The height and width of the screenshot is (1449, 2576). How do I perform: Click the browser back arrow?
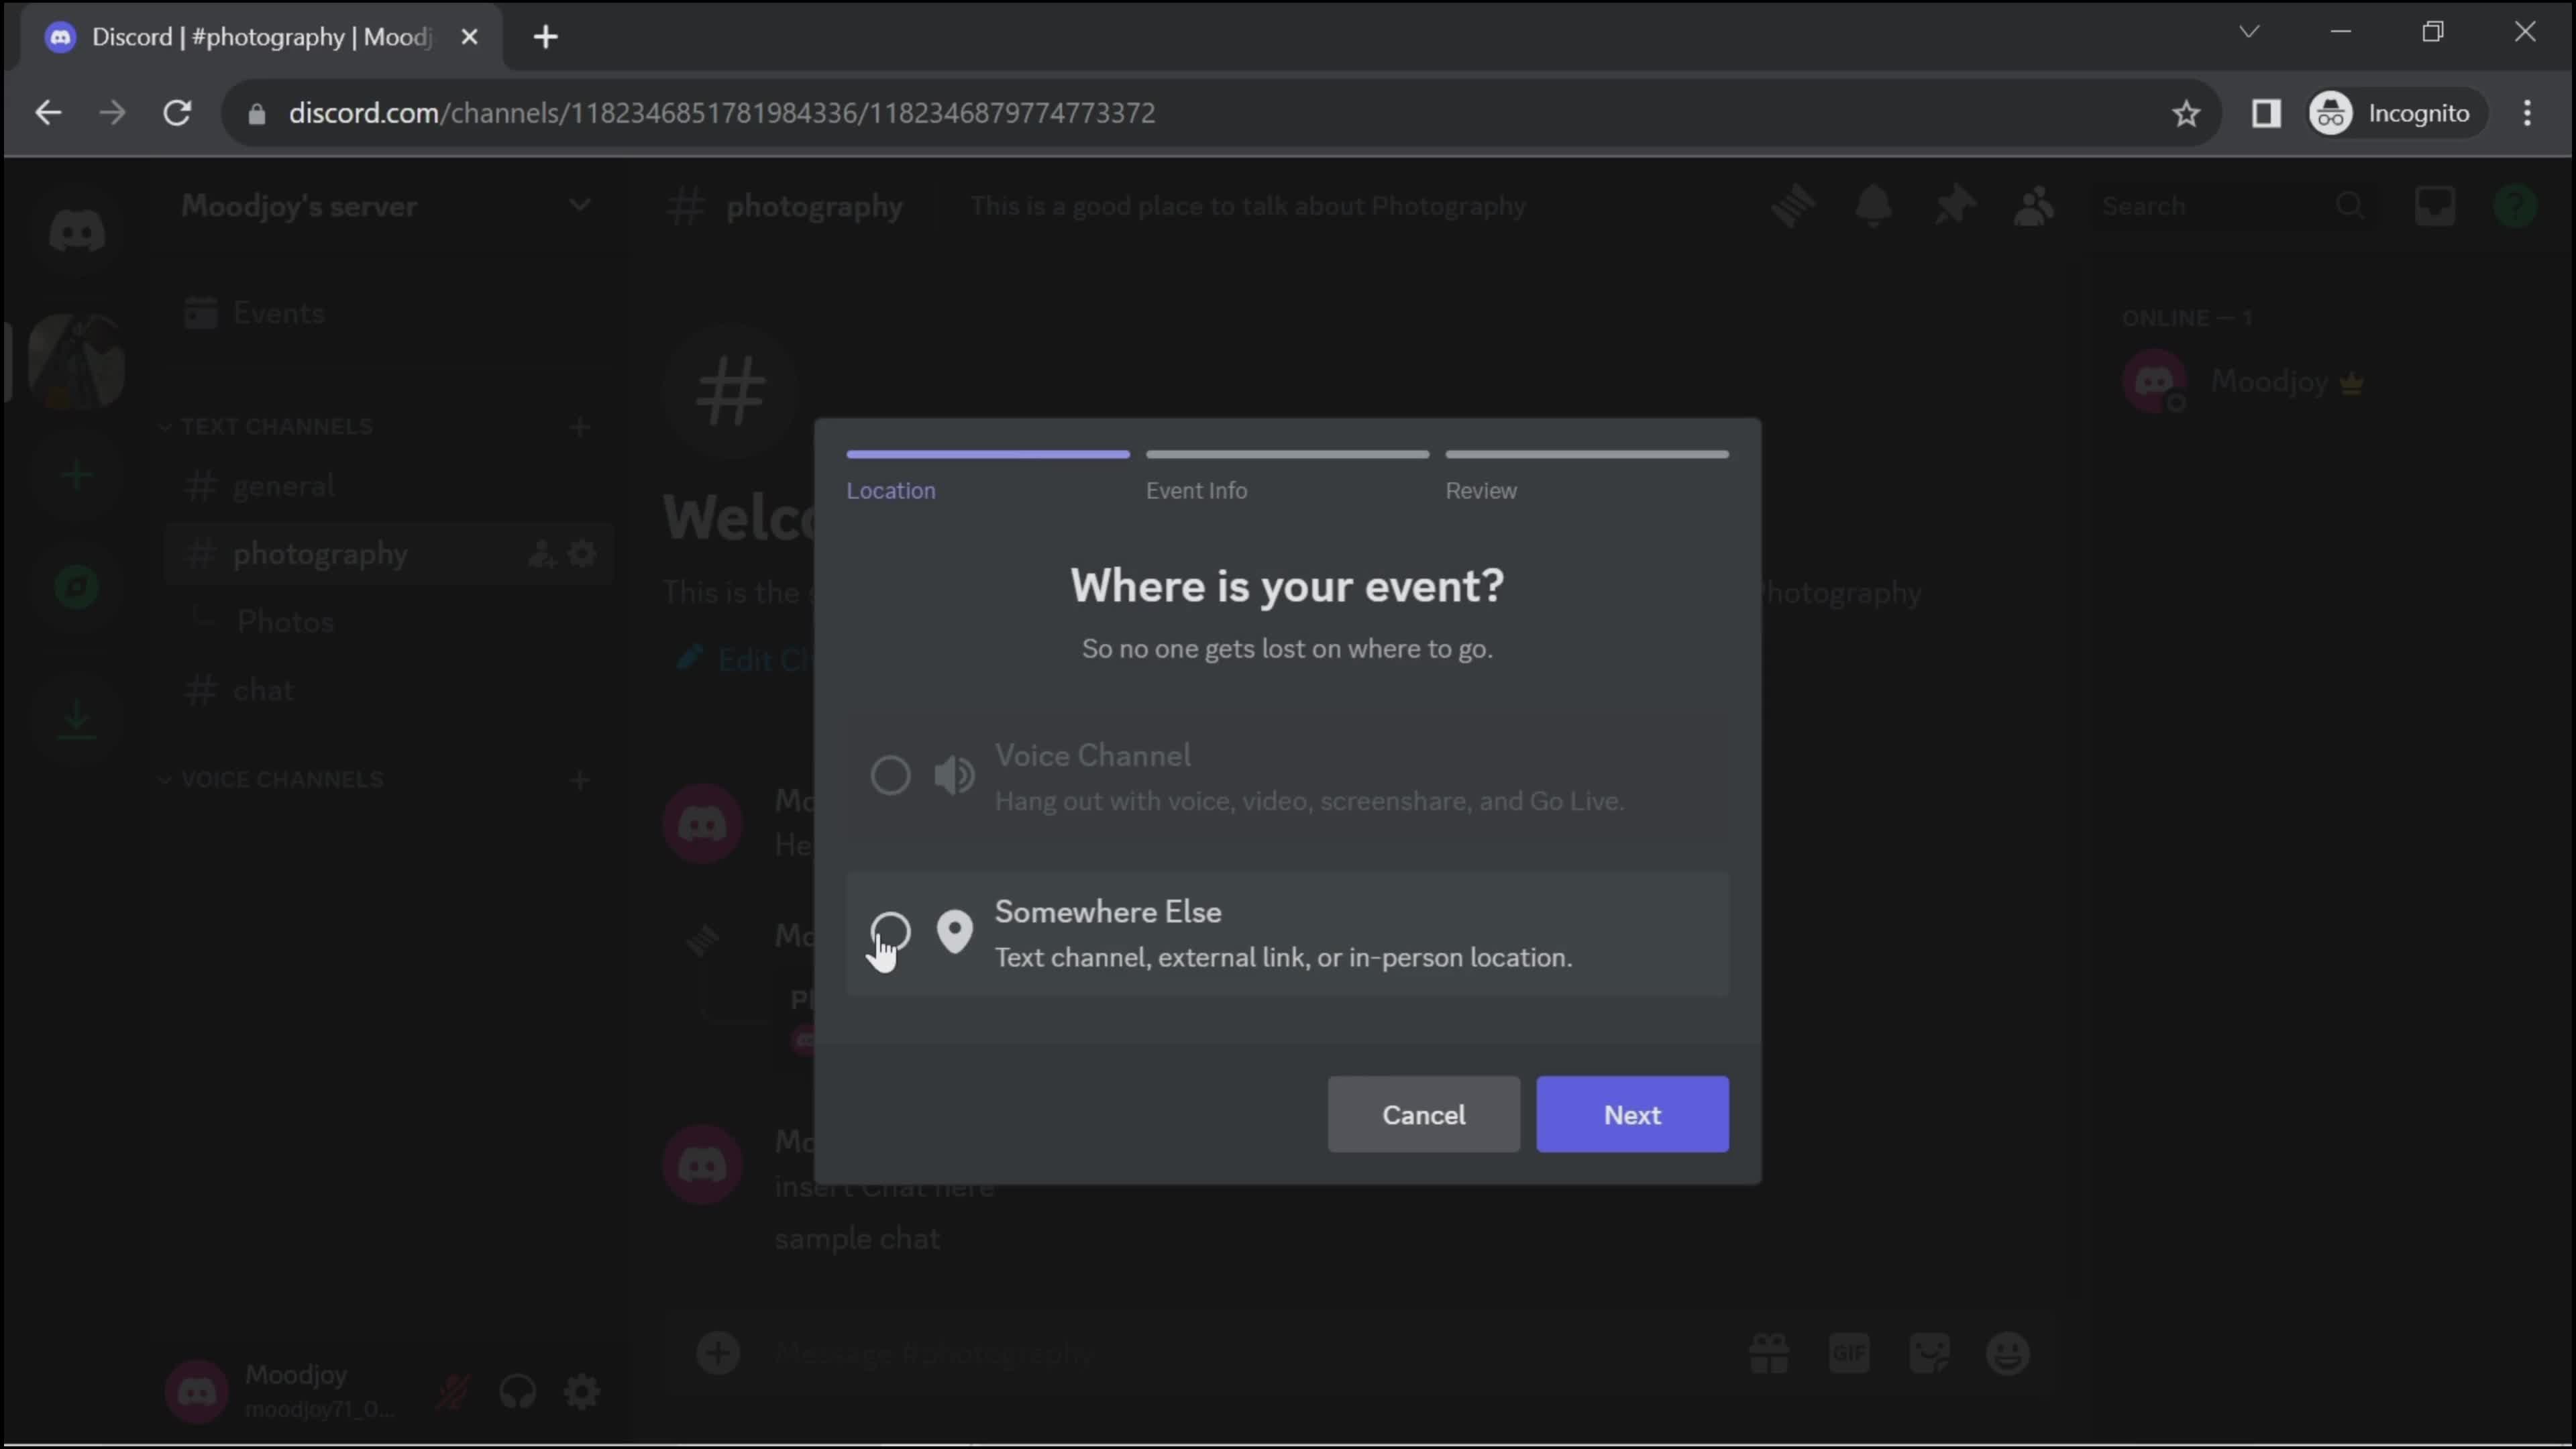tap(48, 113)
